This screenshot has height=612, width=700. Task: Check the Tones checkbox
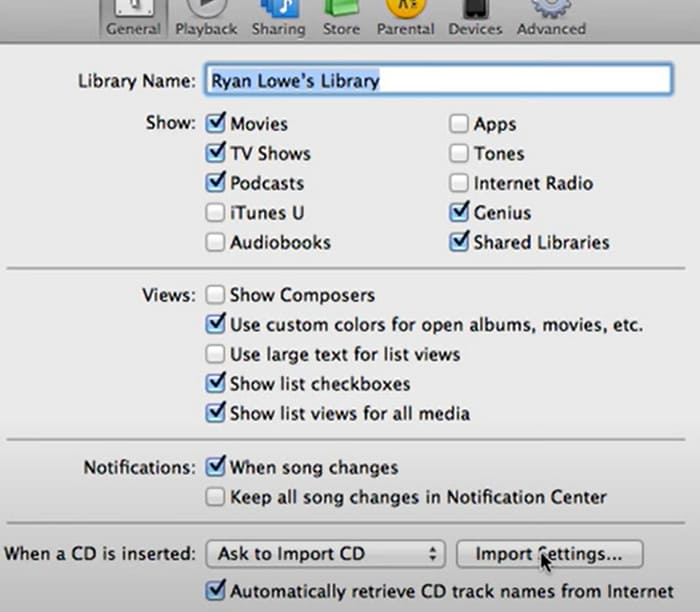[459, 153]
